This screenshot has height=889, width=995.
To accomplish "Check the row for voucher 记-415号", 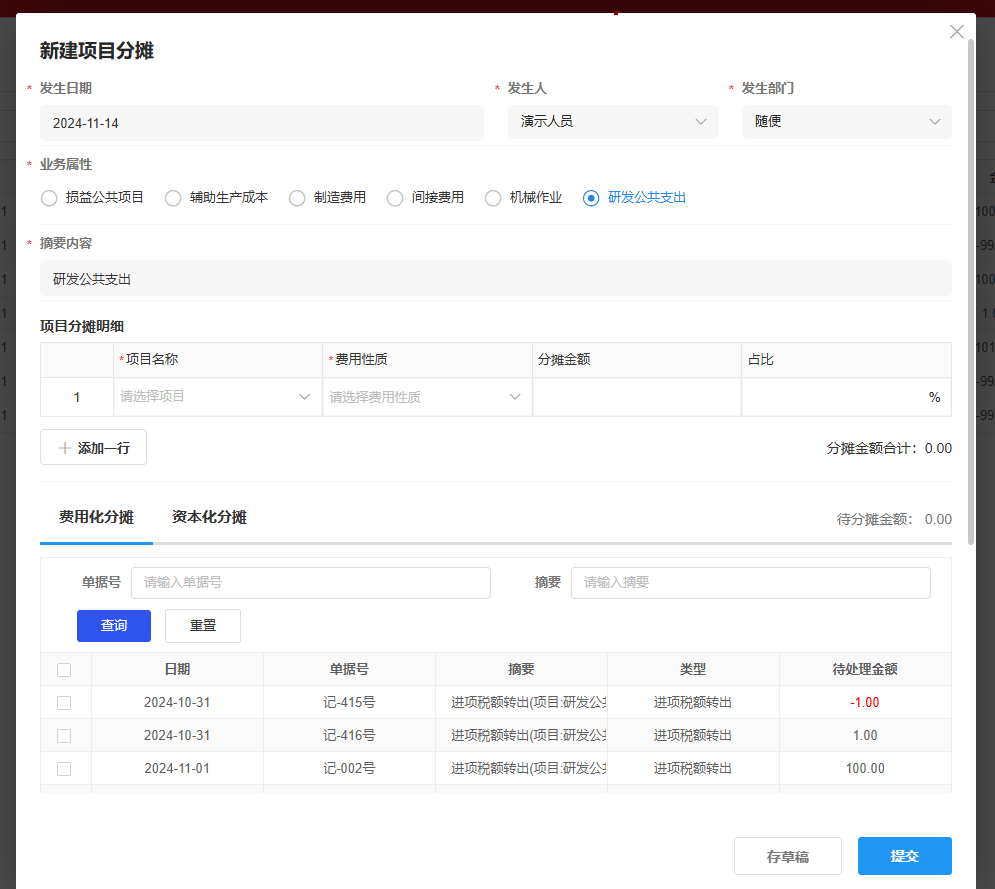I will (65, 702).
